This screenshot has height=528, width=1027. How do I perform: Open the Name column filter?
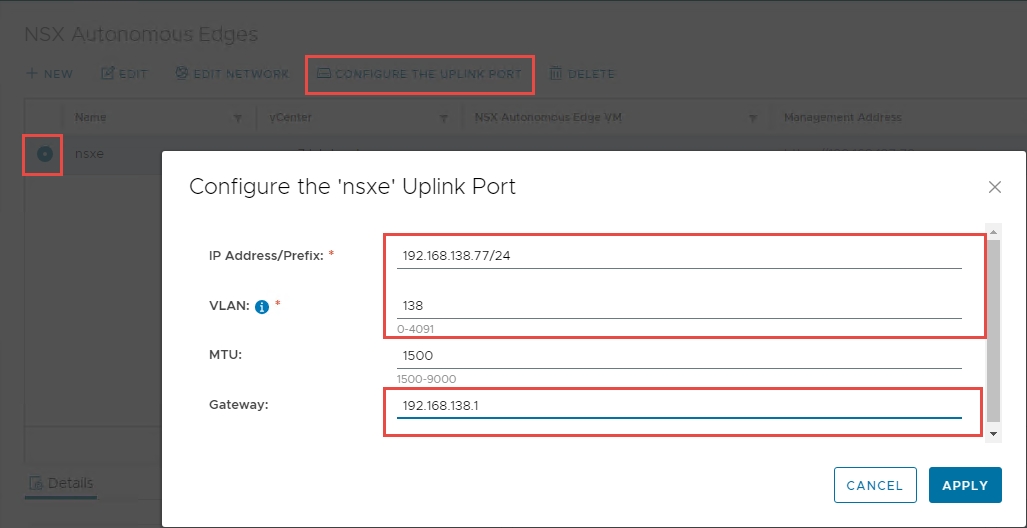tap(237, 118)
